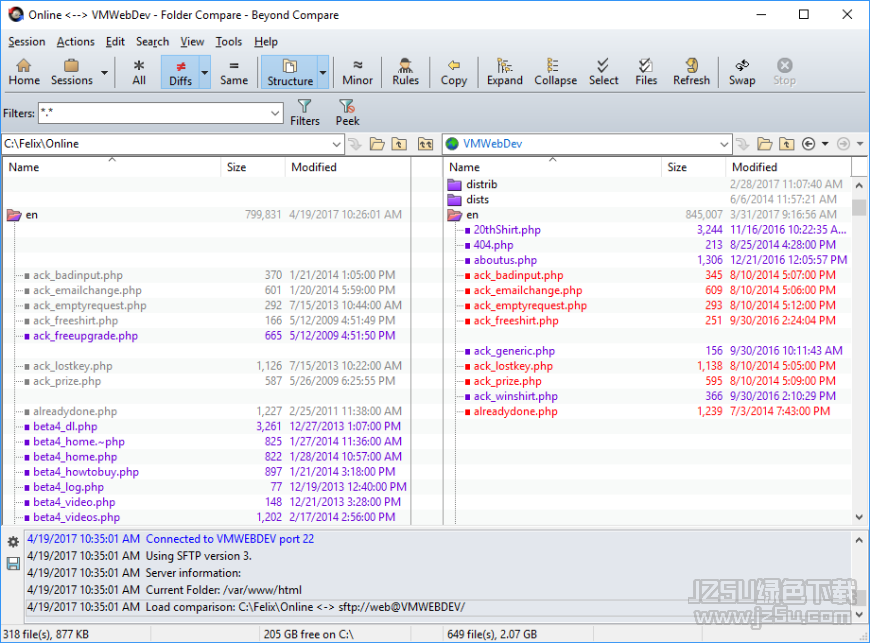Open the Sessions toolbar button
This screenshot has width=870, height=643.
(x=72, y=72)
